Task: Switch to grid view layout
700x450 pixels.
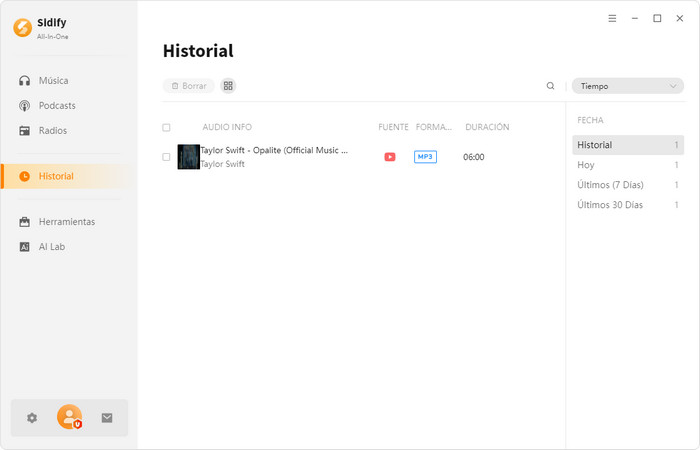Action: 228,86
